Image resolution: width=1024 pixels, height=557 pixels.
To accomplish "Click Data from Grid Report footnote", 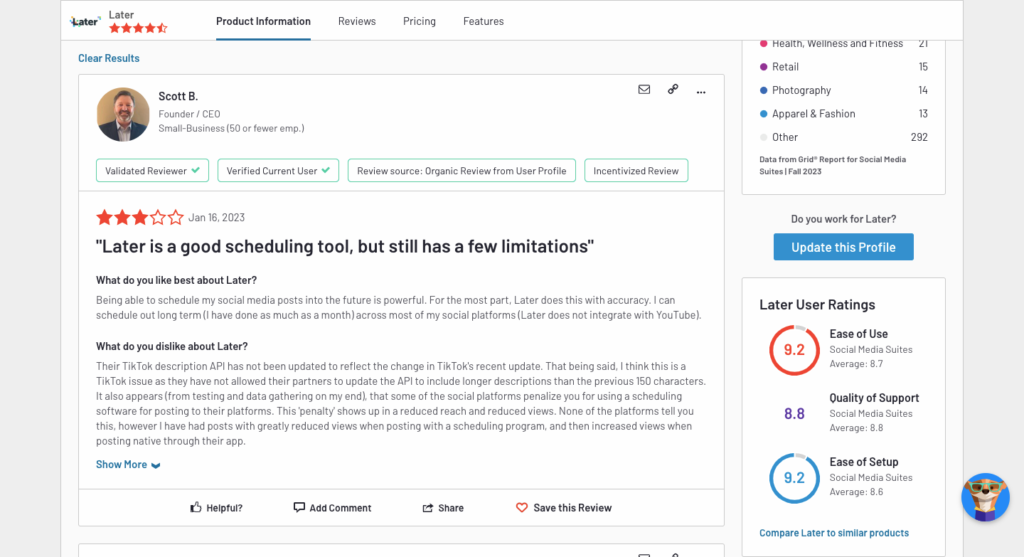I will tap(833, 165).
